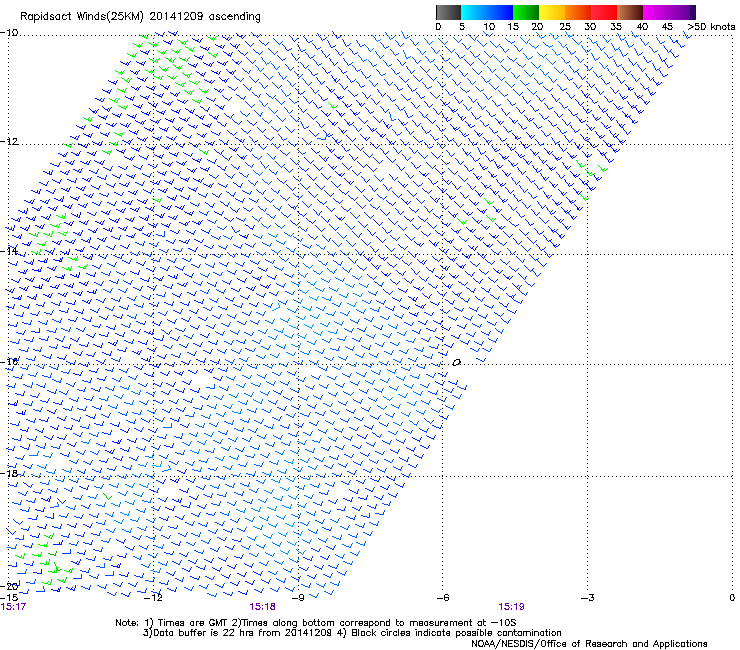Click the black contamination circle near -16 latitude
The width and height of the screenshot is (740, 650).
tap(456, 363)
